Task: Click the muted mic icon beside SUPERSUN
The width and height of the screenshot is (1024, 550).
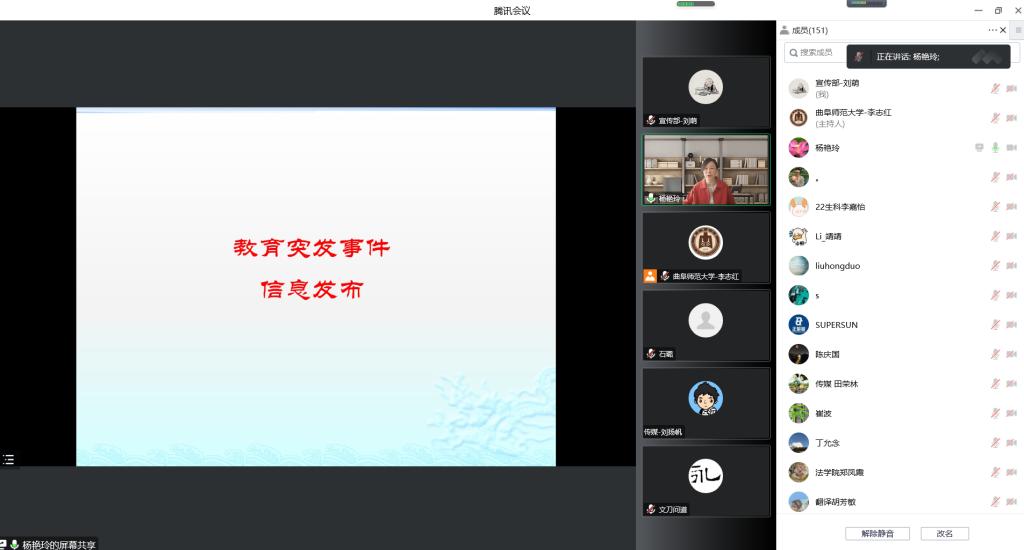Action: pyautogui.click(x=995, y=325)
